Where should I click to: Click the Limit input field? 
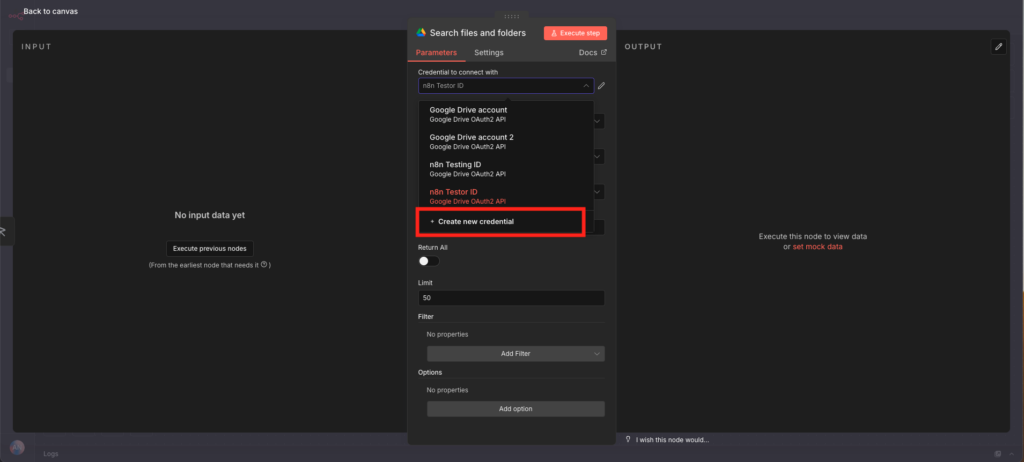511,298
